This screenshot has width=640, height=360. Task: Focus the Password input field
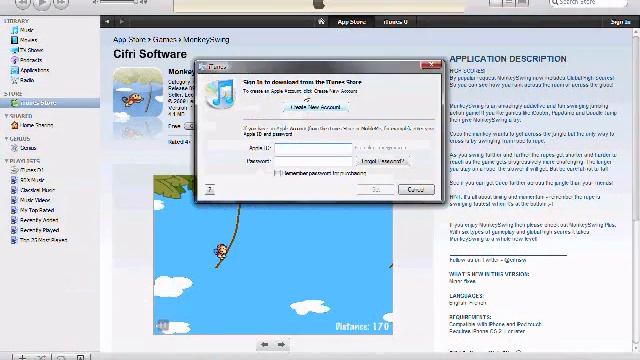(x=313, y=161)
